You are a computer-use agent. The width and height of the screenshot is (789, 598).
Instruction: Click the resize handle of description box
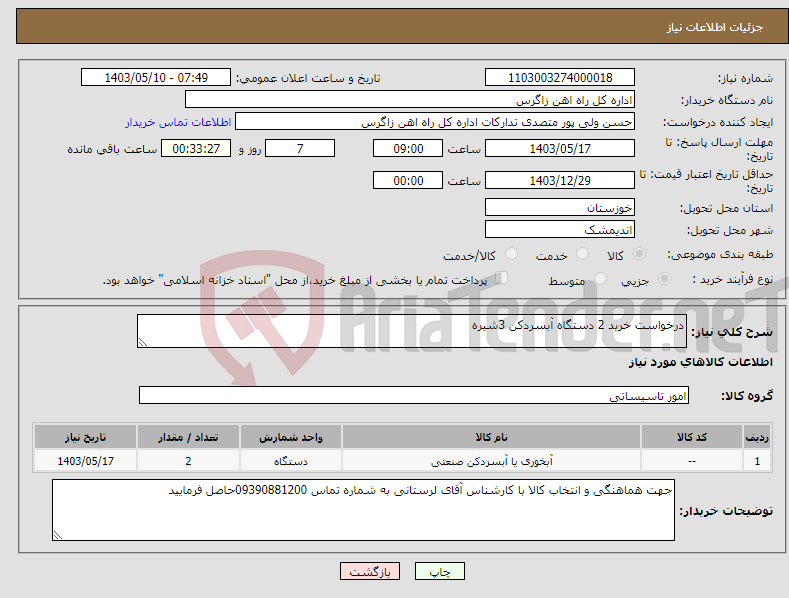[143, 342]
